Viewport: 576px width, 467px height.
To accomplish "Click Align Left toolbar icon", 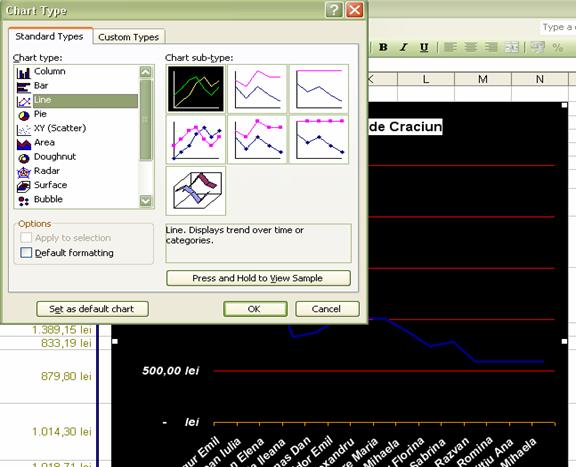I will 450,47.
